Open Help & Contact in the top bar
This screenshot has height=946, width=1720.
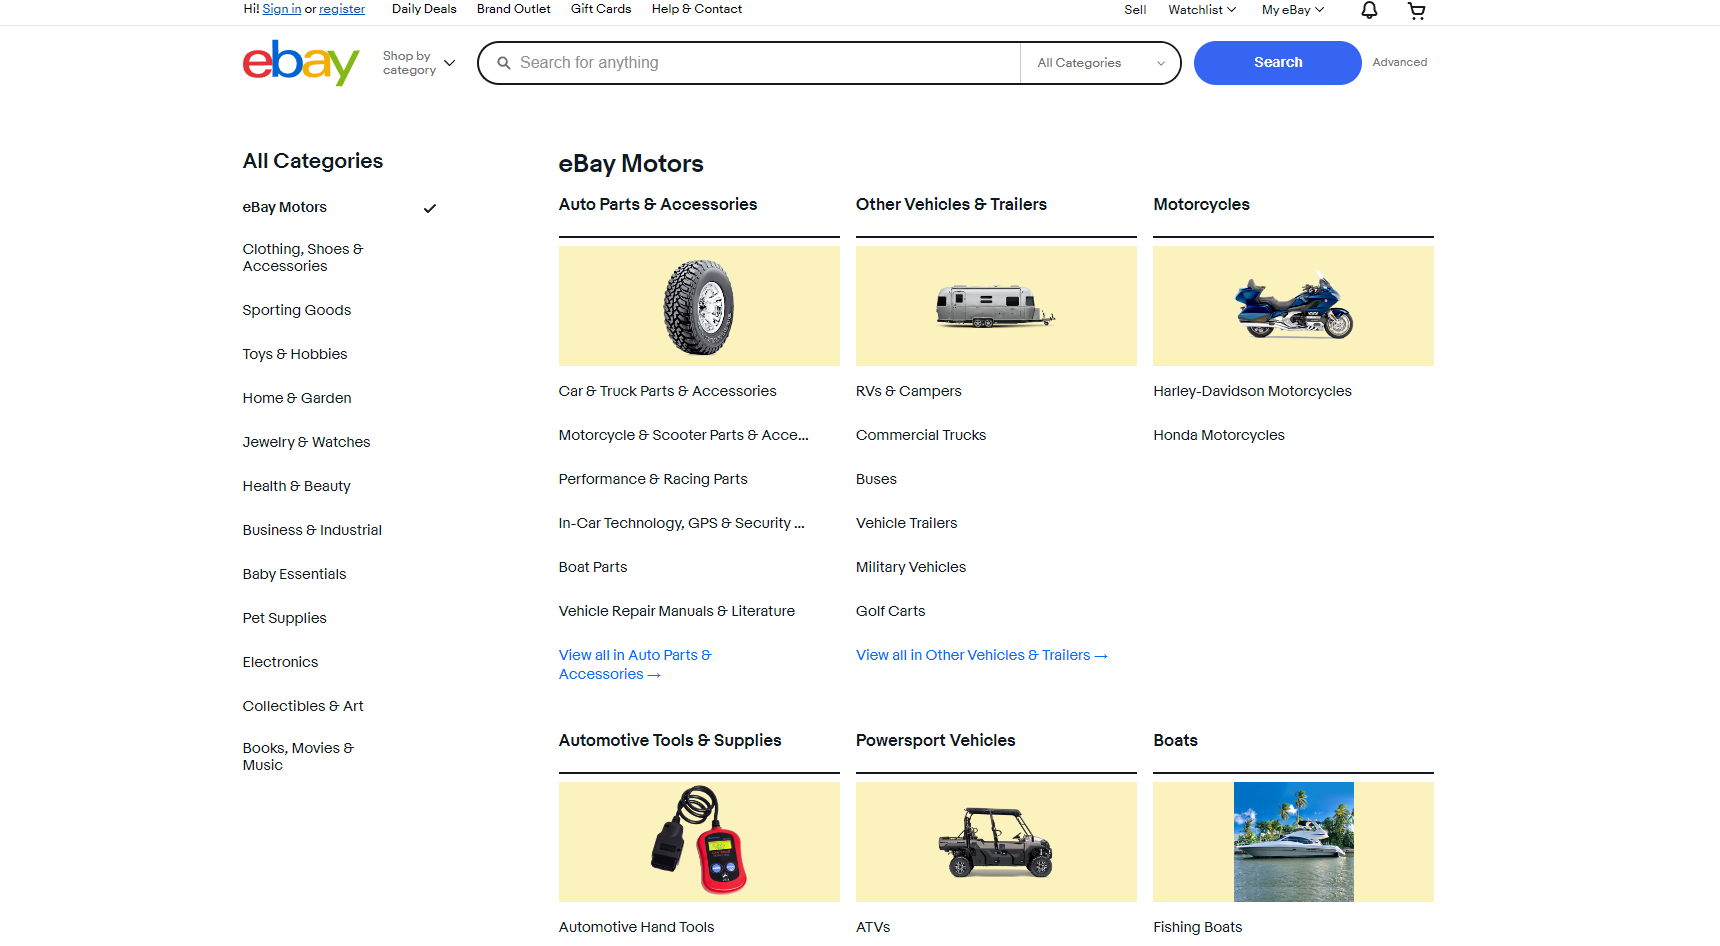tap(696, 9)
